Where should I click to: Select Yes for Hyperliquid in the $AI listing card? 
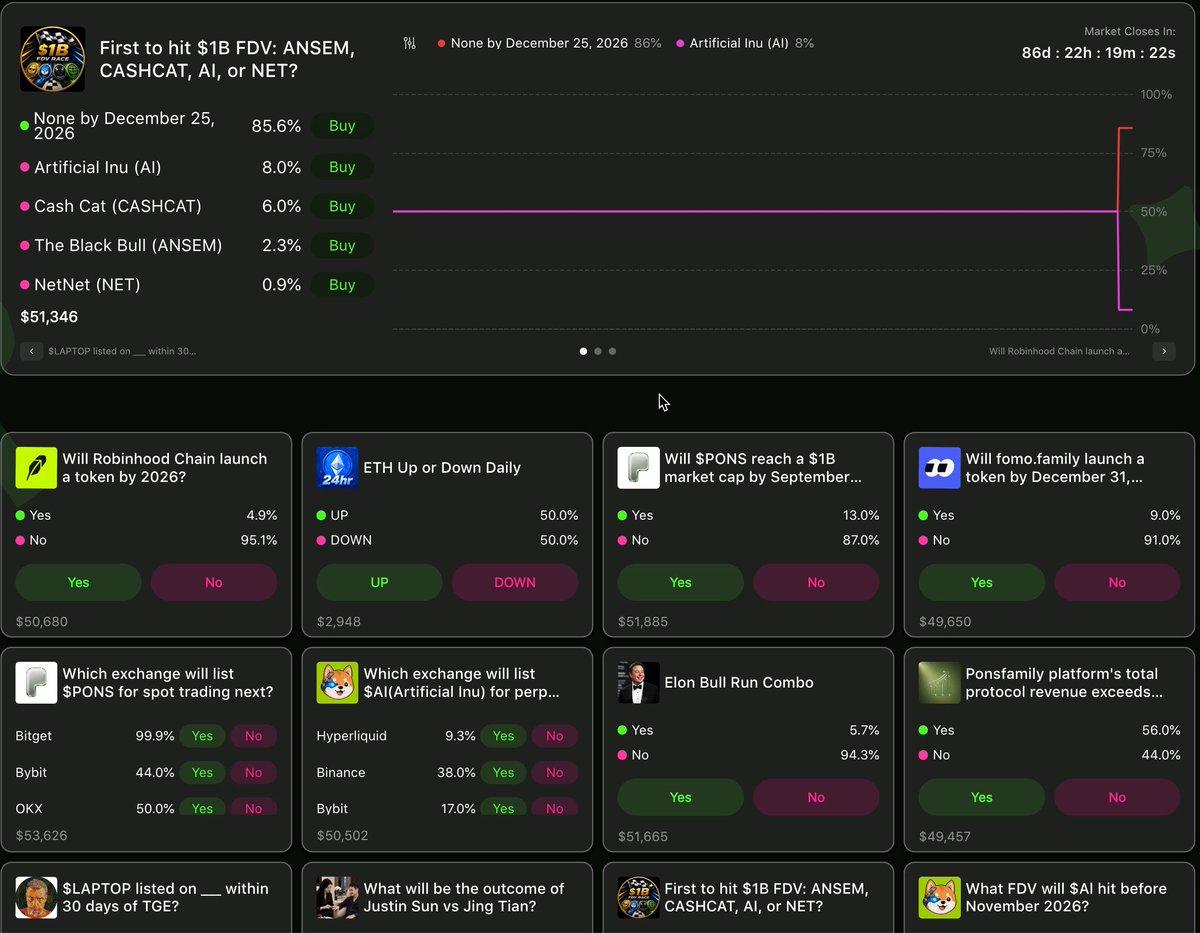pos(503,736)
